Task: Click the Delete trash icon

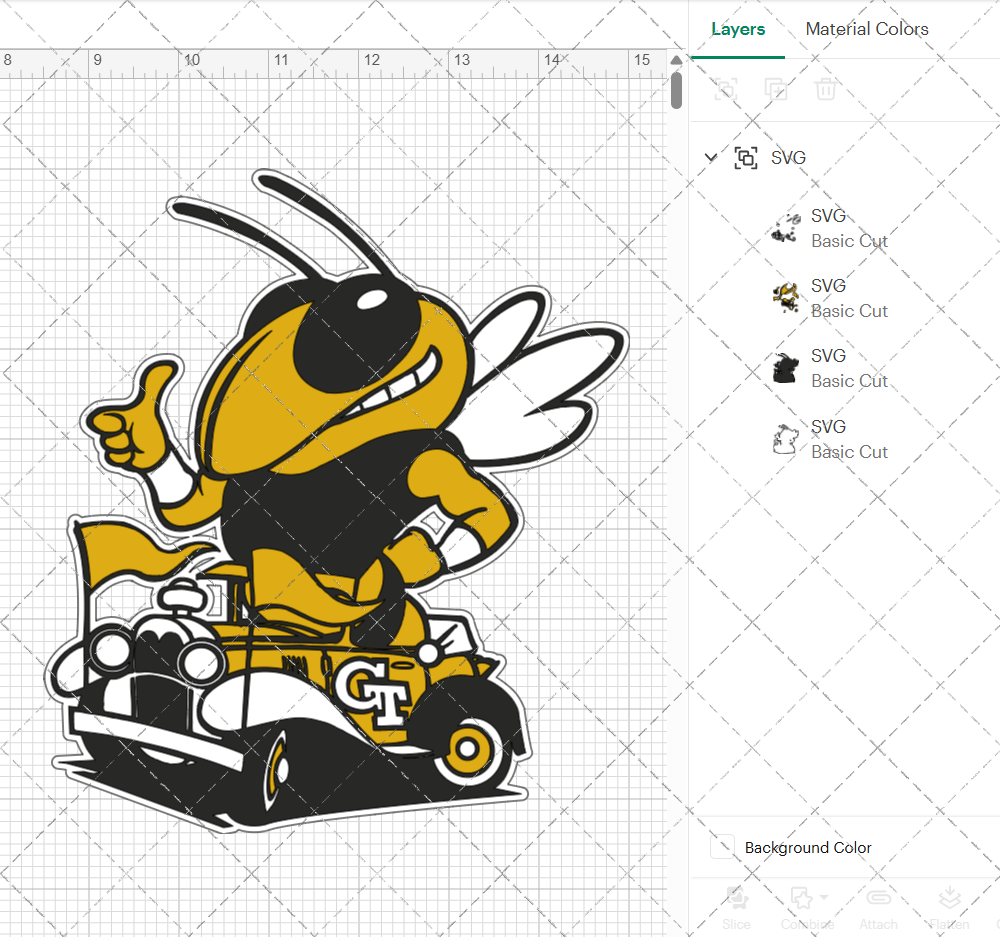Action: [825, 89]
